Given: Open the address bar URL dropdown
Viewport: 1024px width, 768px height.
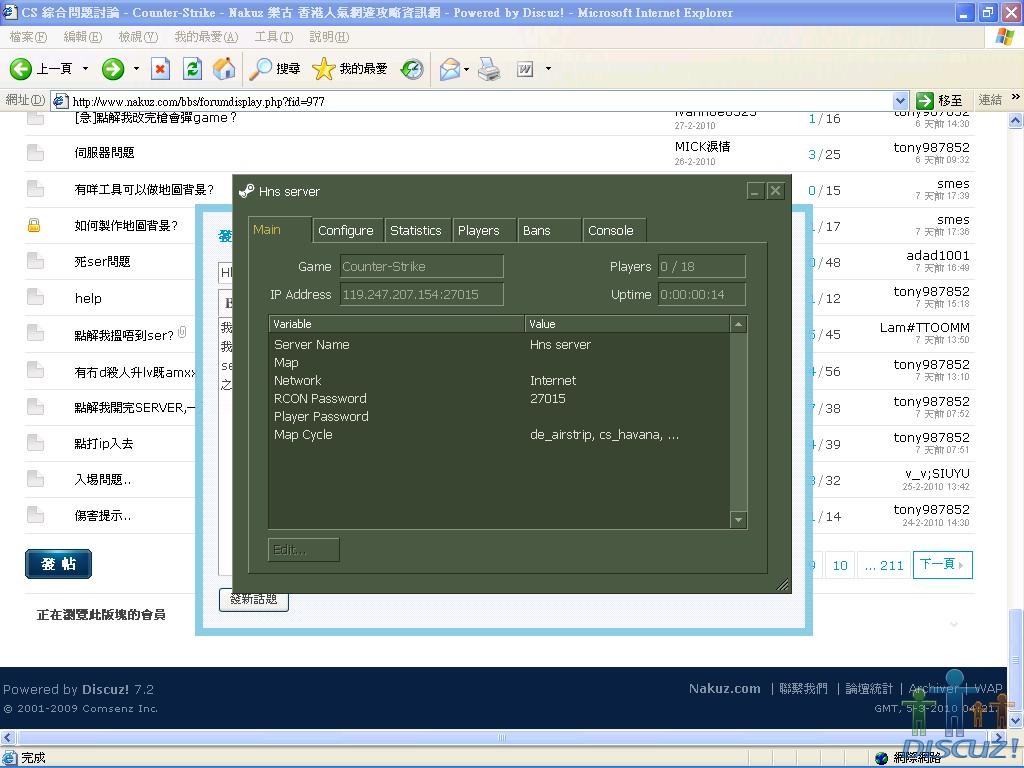Looking at the screenshot, I should click(901, 101).
